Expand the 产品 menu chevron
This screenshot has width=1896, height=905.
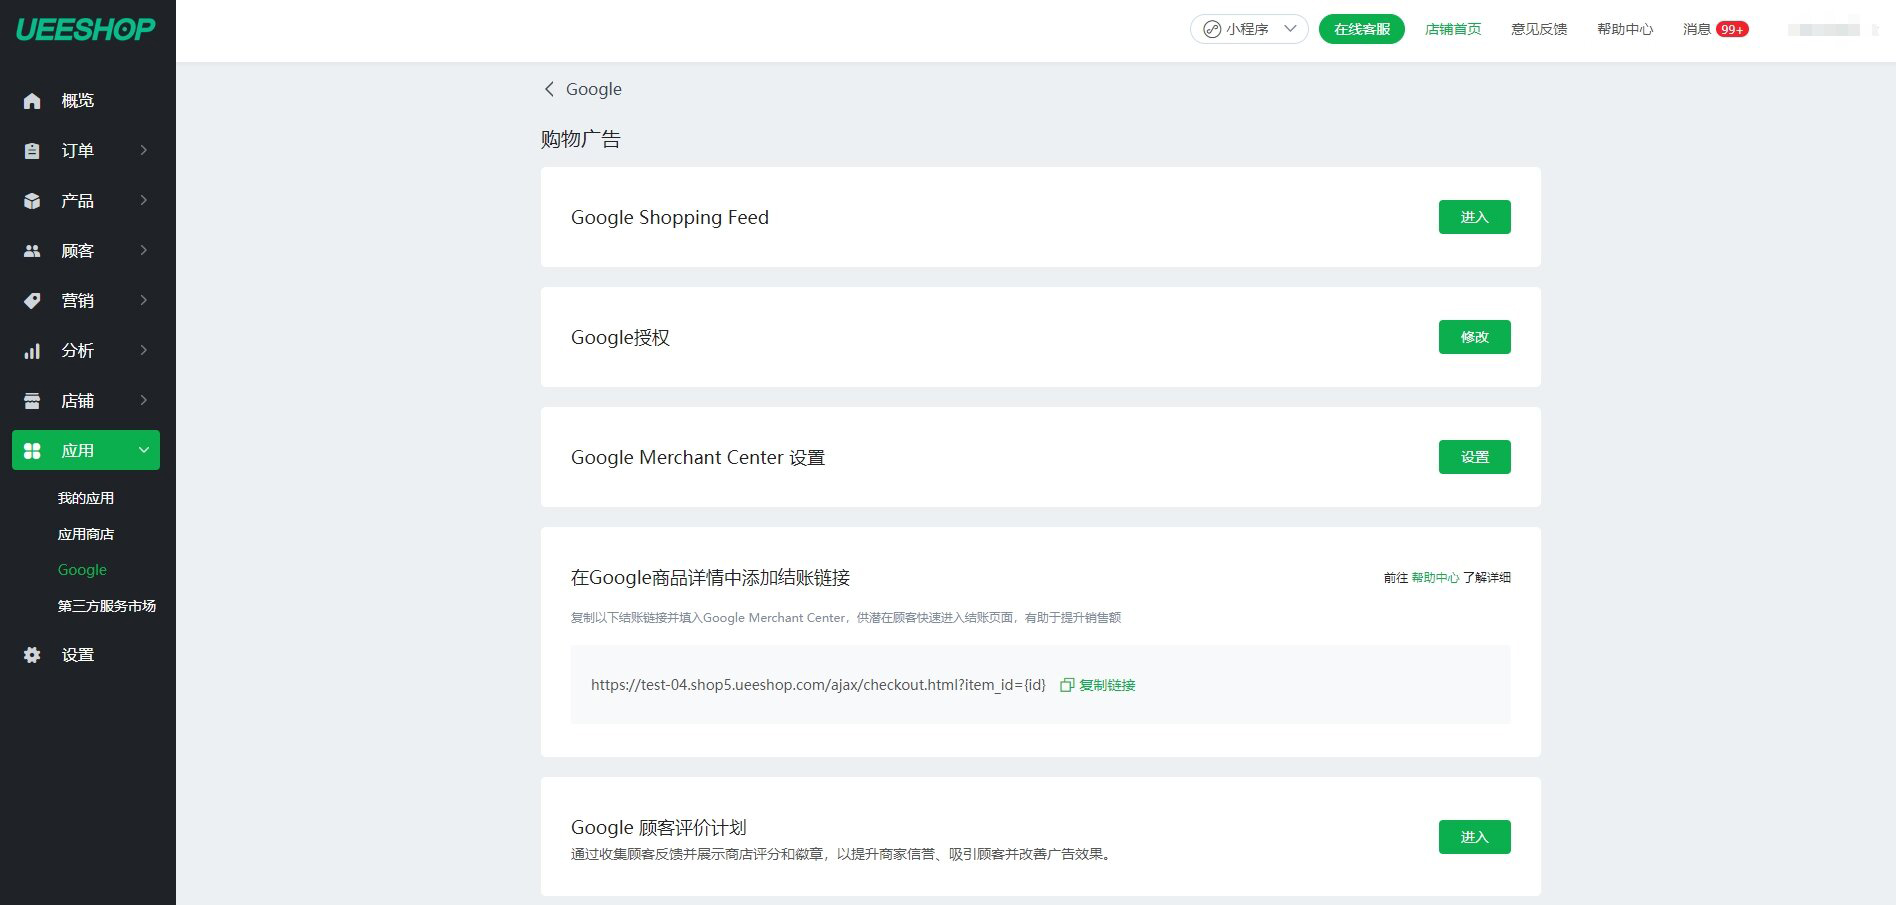point(144,200)
